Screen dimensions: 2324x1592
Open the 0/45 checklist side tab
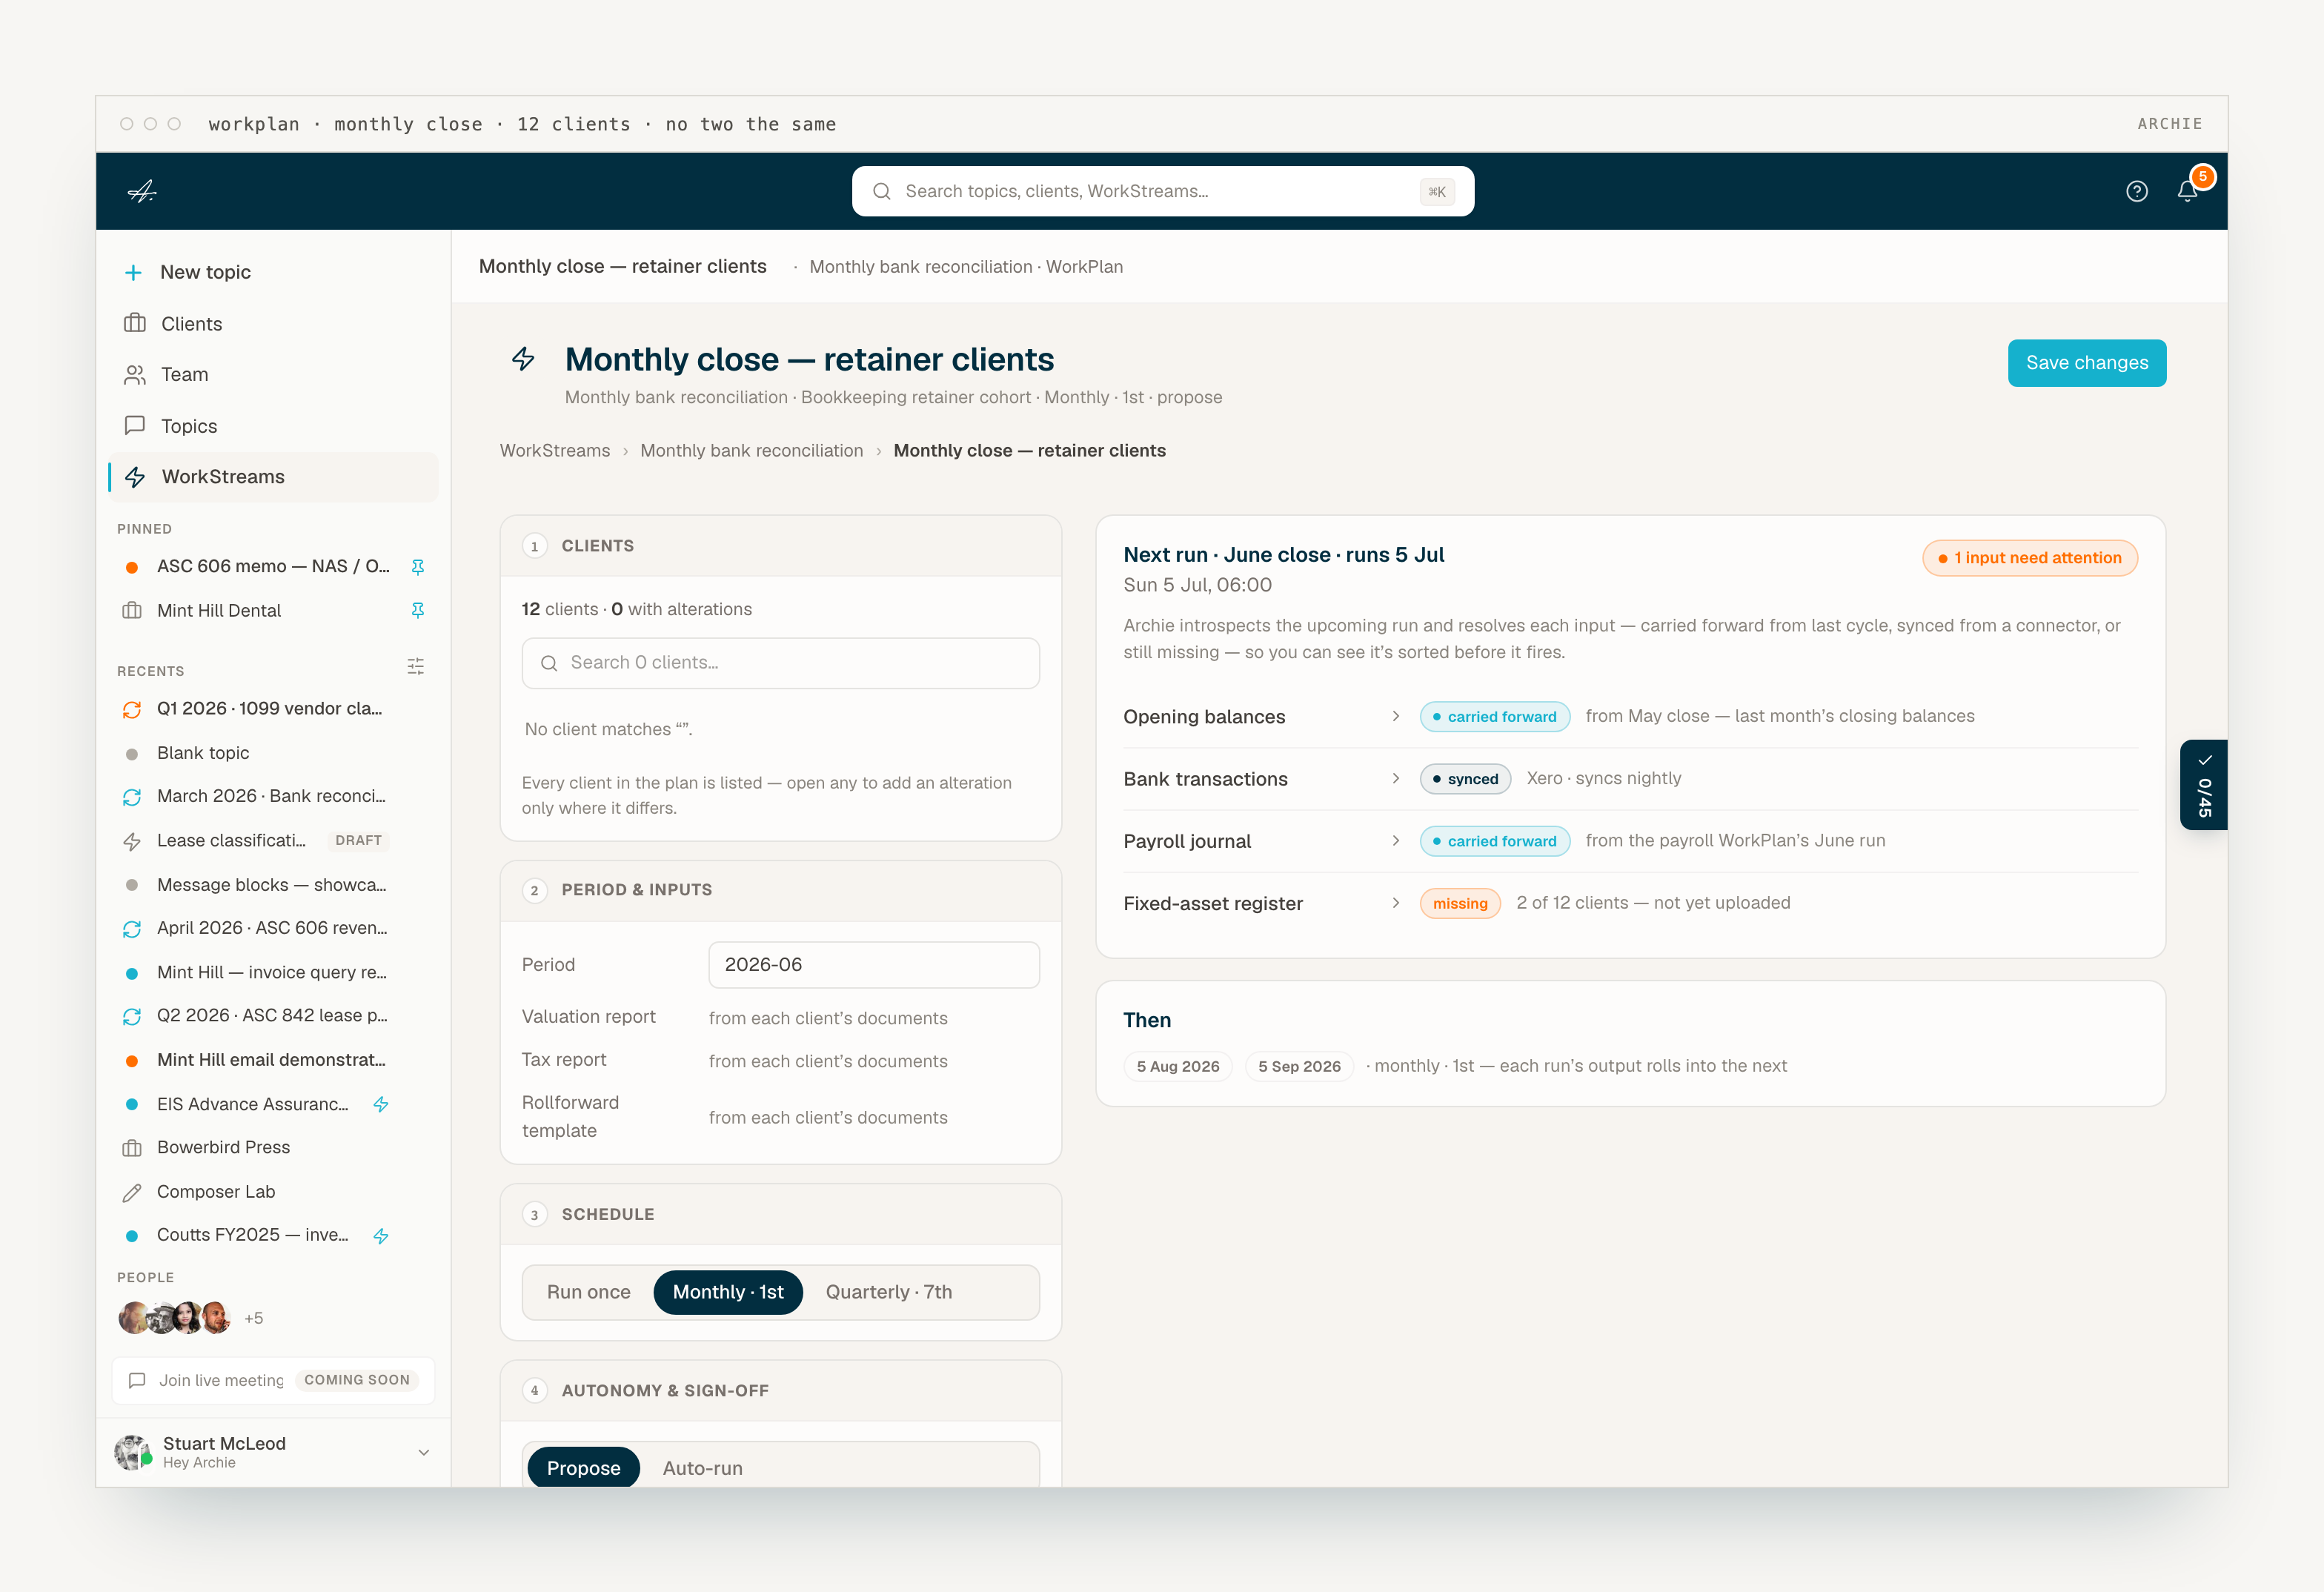[x=2203, y=785]
